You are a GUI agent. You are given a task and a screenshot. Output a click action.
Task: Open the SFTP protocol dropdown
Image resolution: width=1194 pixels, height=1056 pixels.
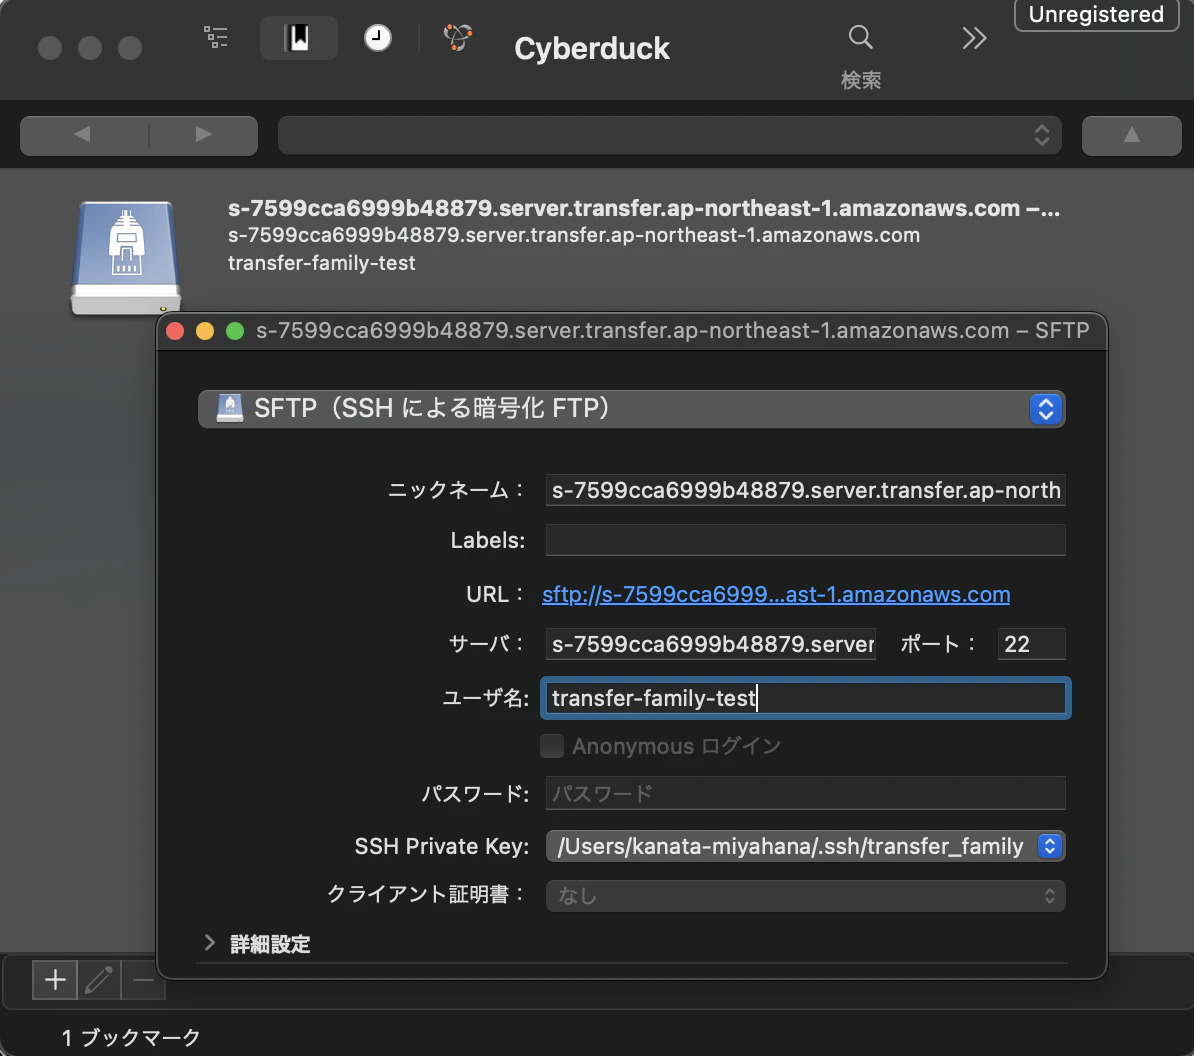(631, 409)
